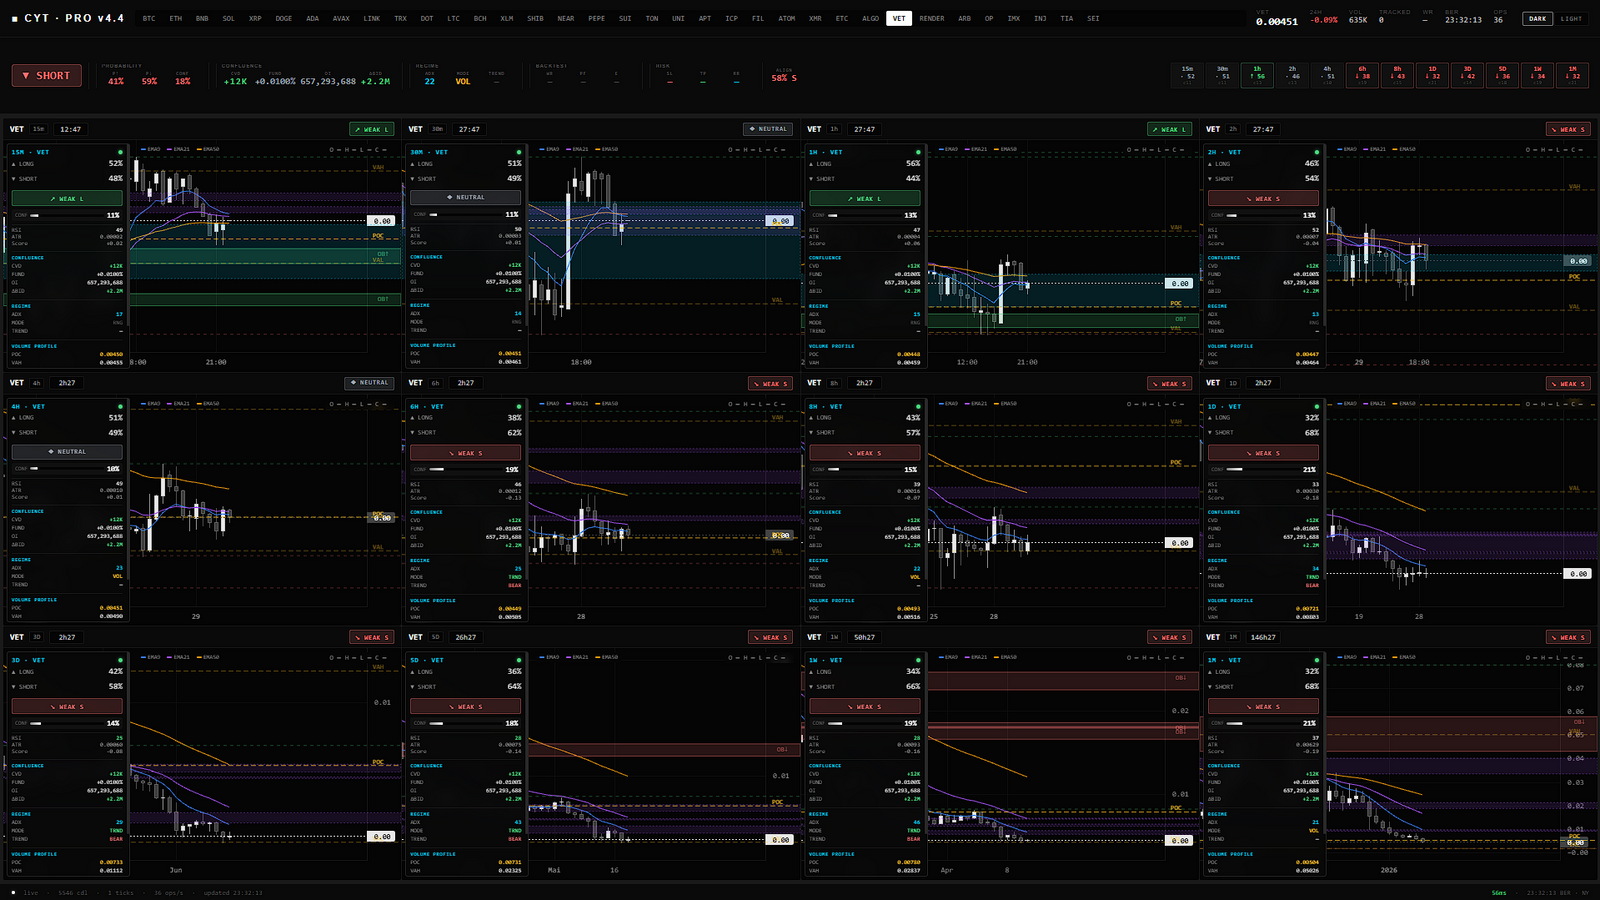Screen dimensions: 1600x900
Task: Click the 23:32:13 clock in top bar
Action: [1463, 20]
